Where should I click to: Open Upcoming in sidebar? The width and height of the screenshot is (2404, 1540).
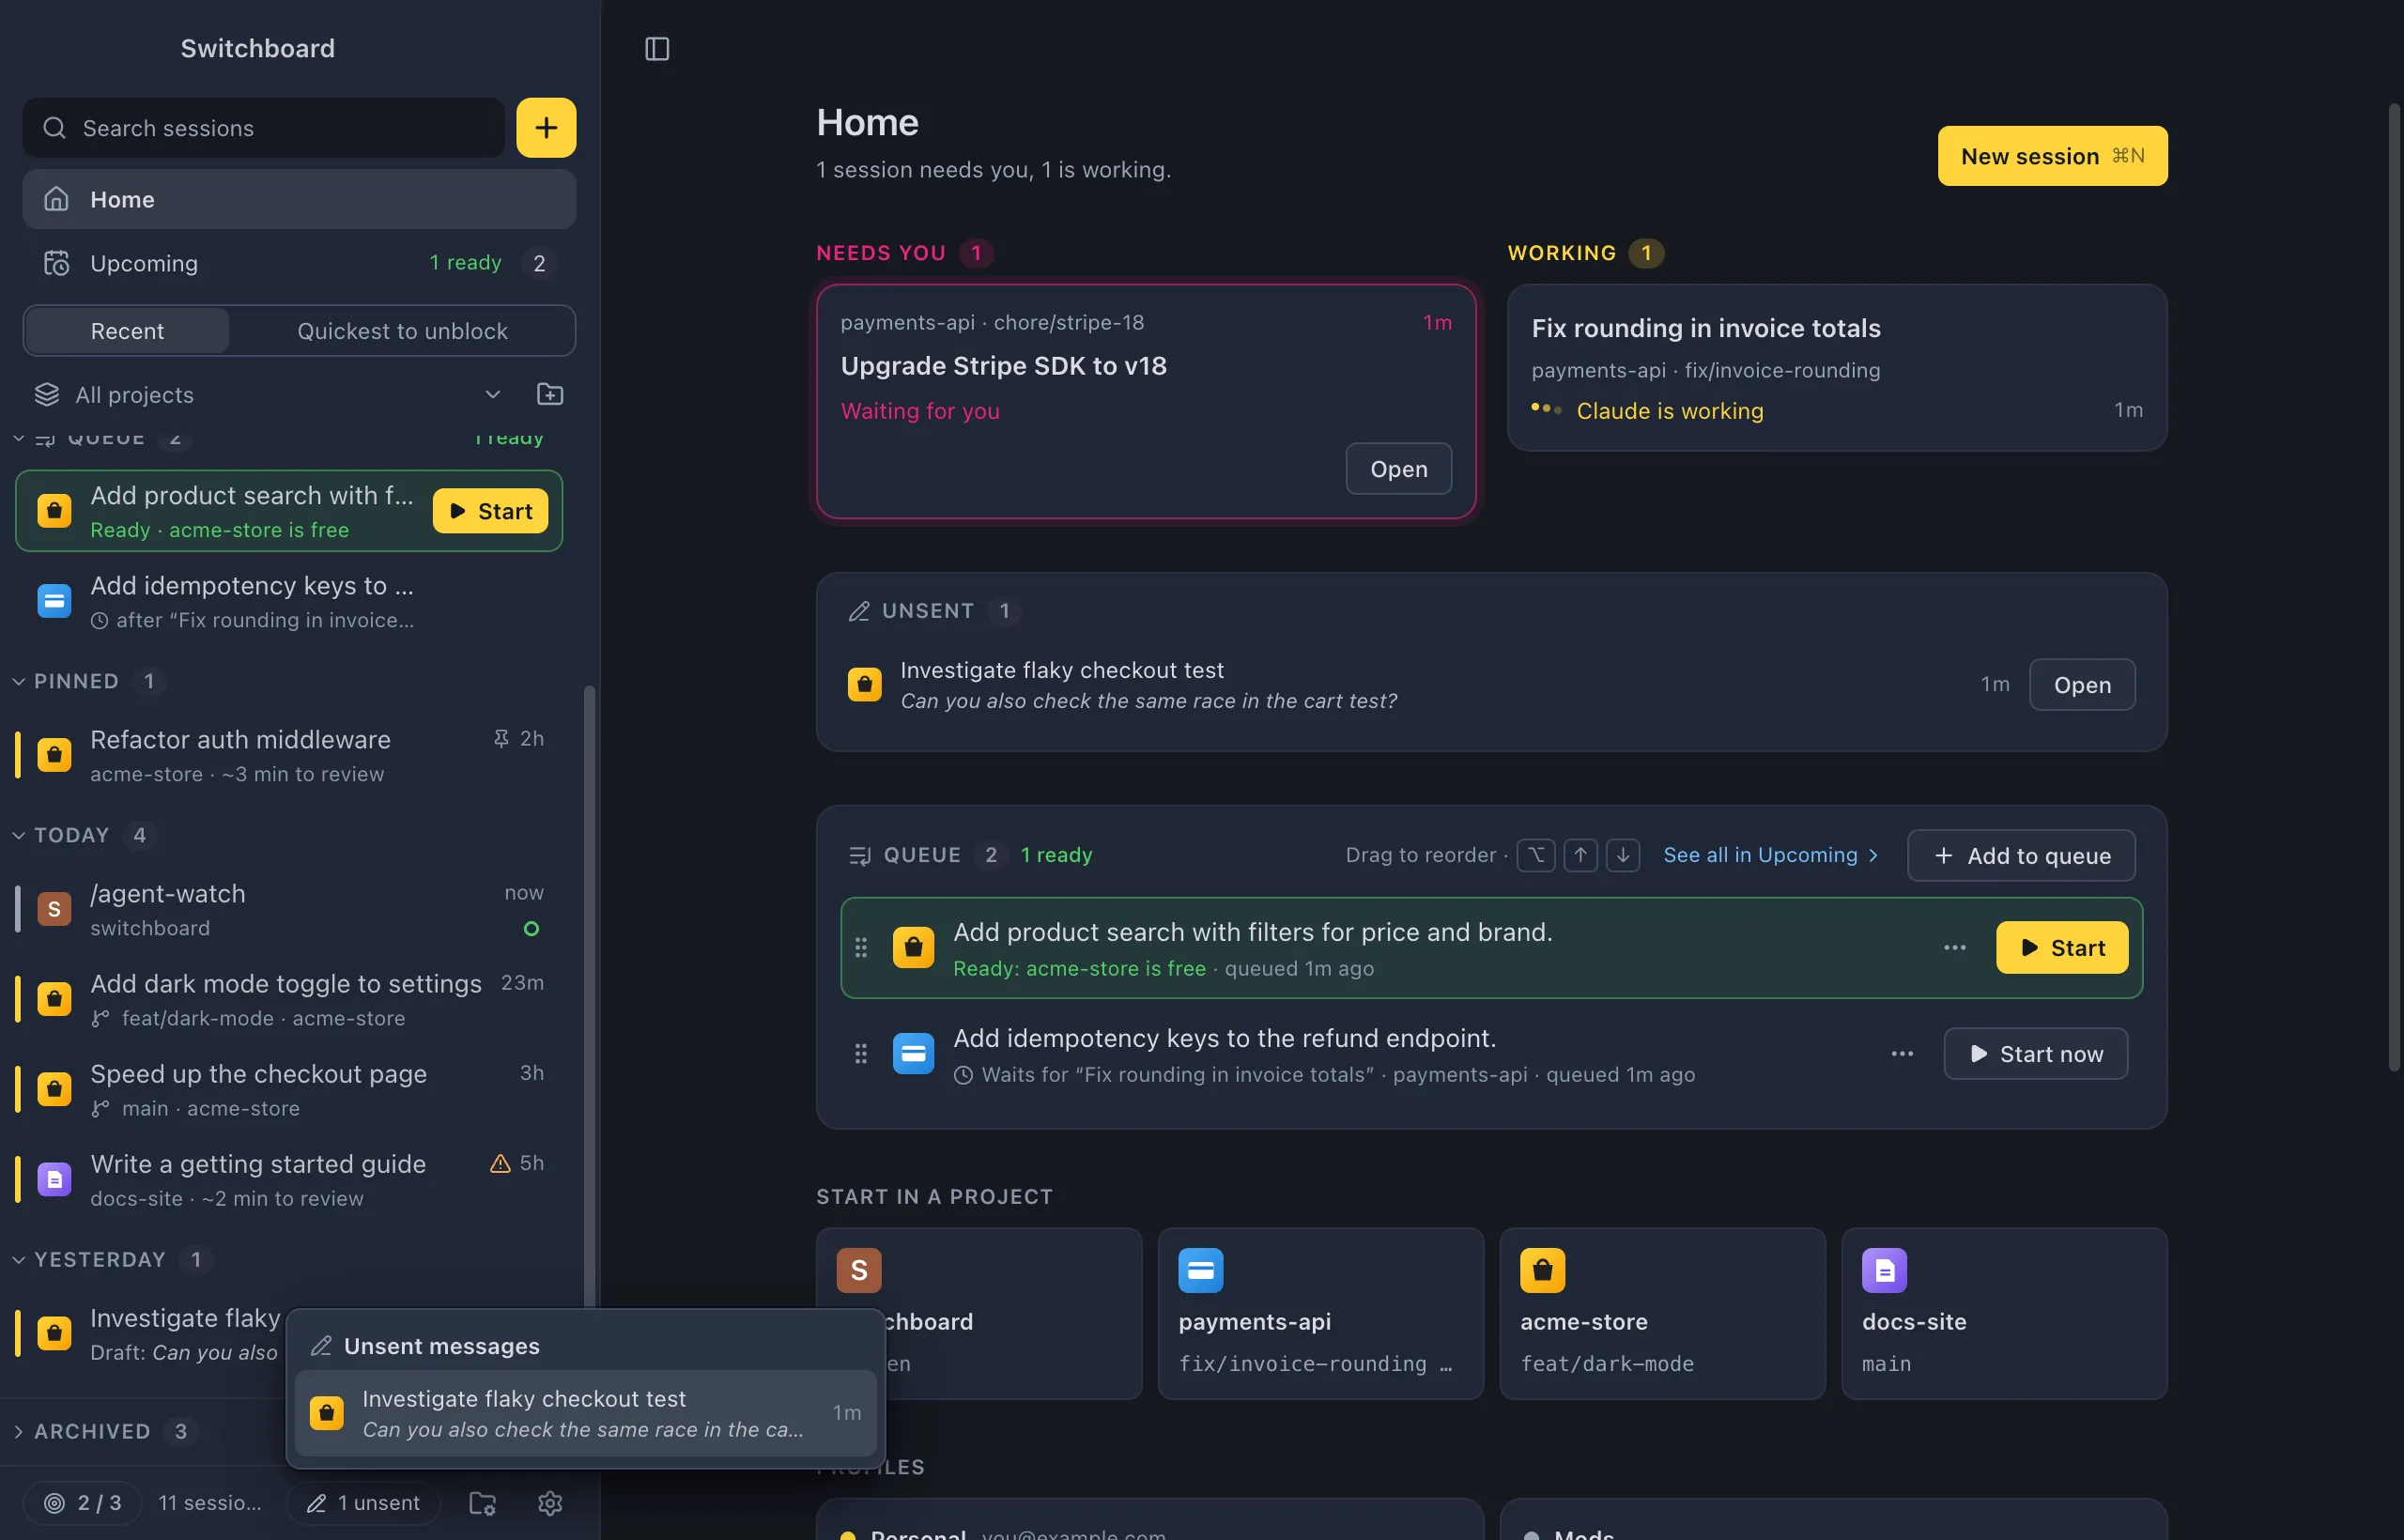[299, 263]
